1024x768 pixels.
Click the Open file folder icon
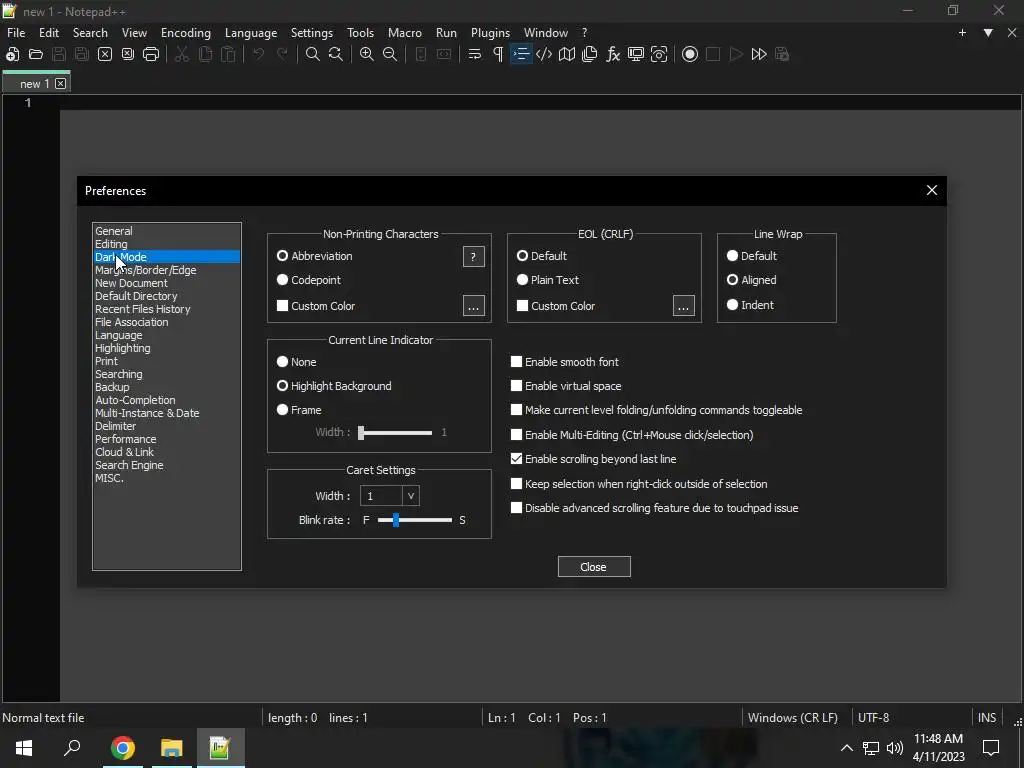36,54
